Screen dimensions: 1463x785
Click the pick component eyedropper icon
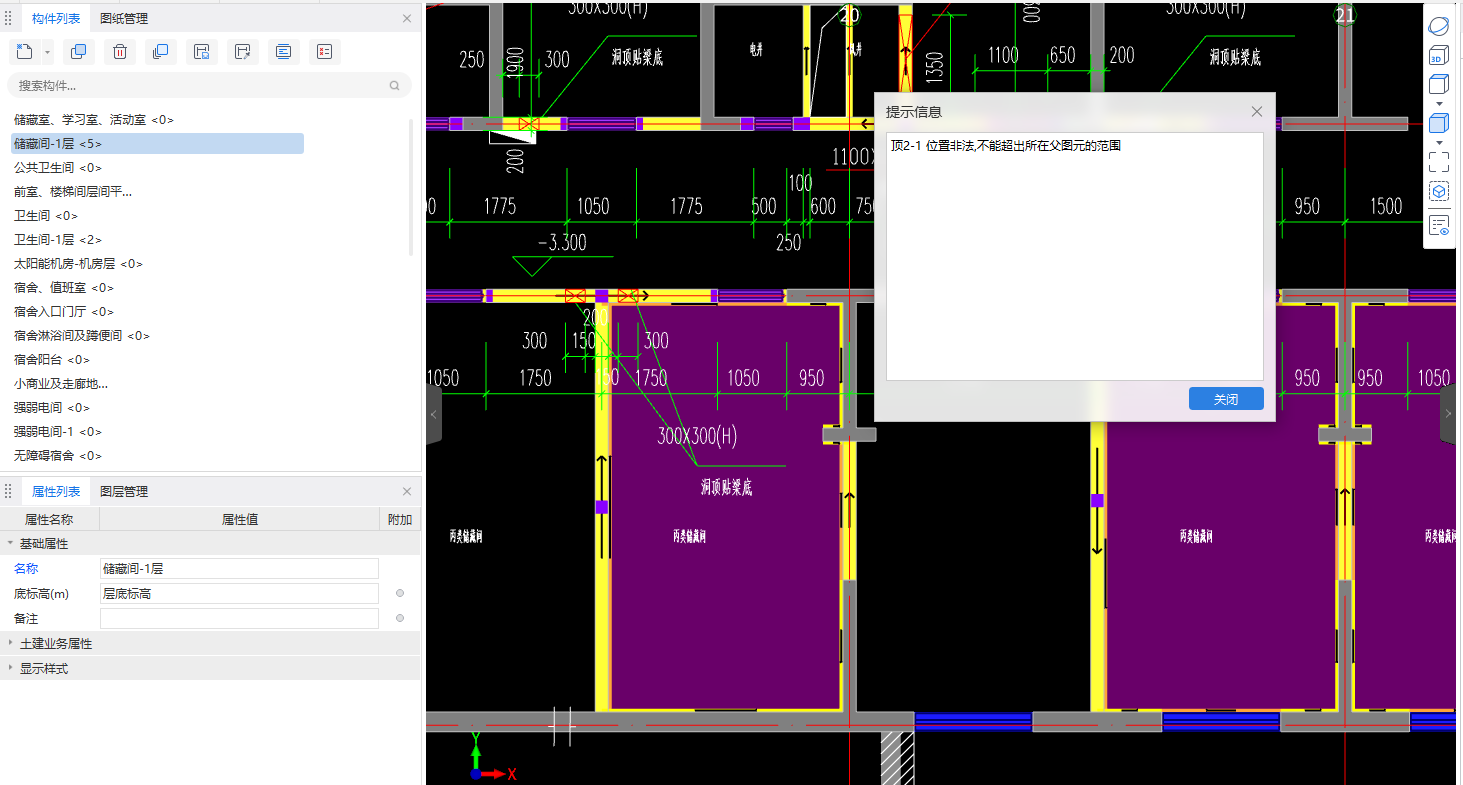coord(242,52)
